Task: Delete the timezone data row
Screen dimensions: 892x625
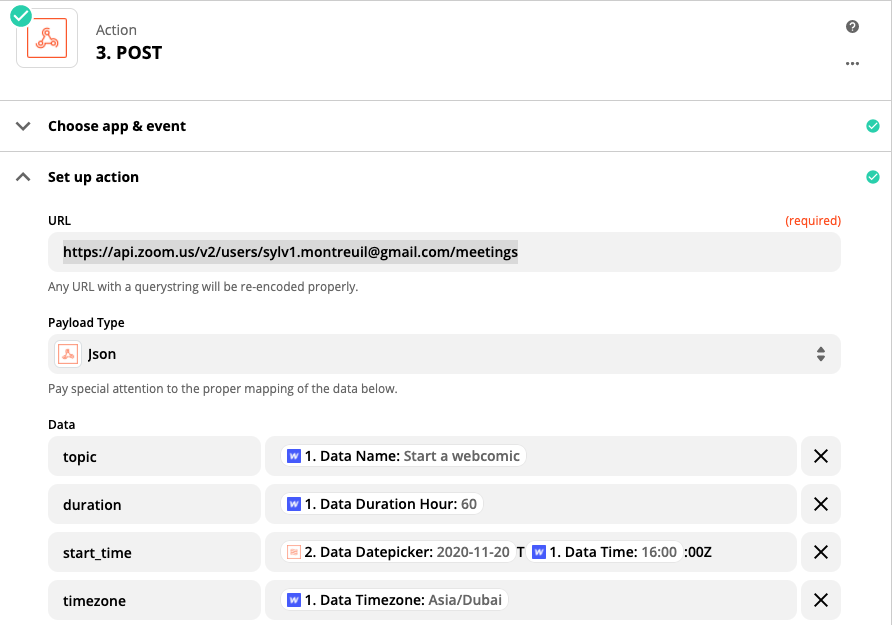Action: 820,600
